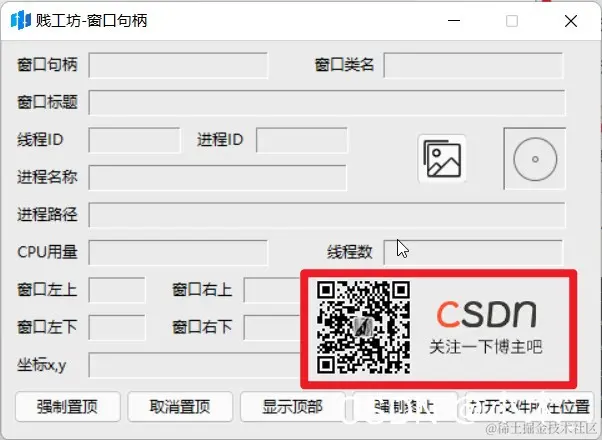Click the CPU用量 label
This screenshot has height=440, width=602.
[47, 252]
